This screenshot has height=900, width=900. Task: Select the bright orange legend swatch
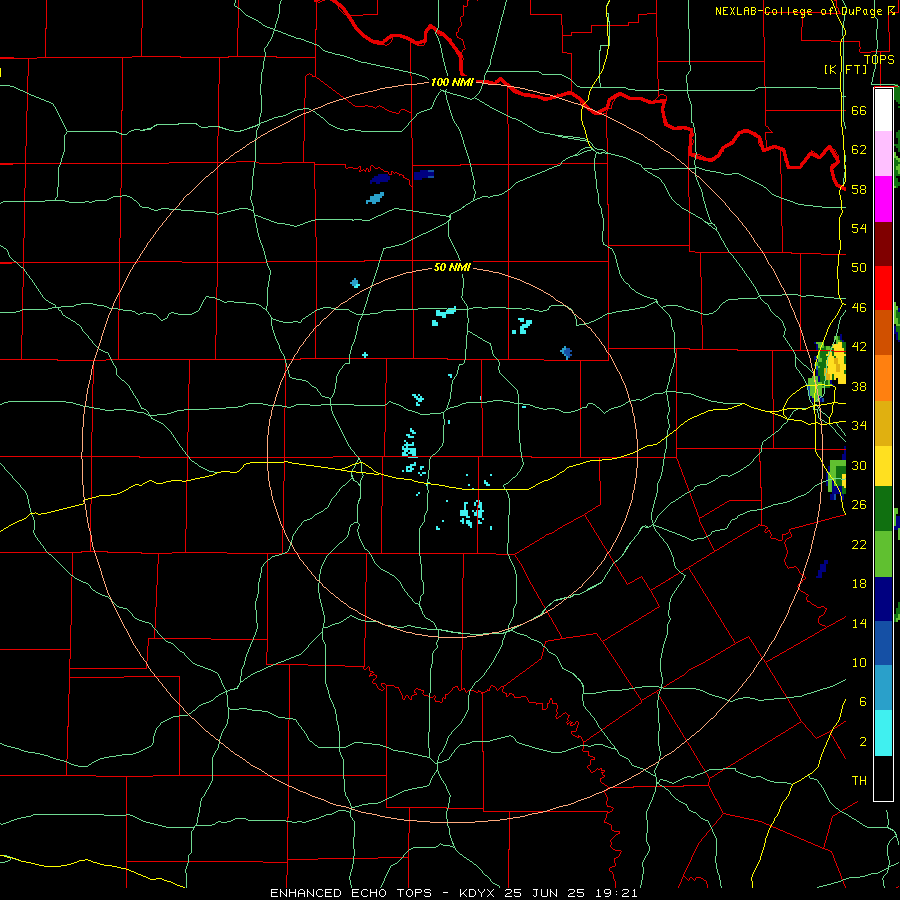point(883,378)
